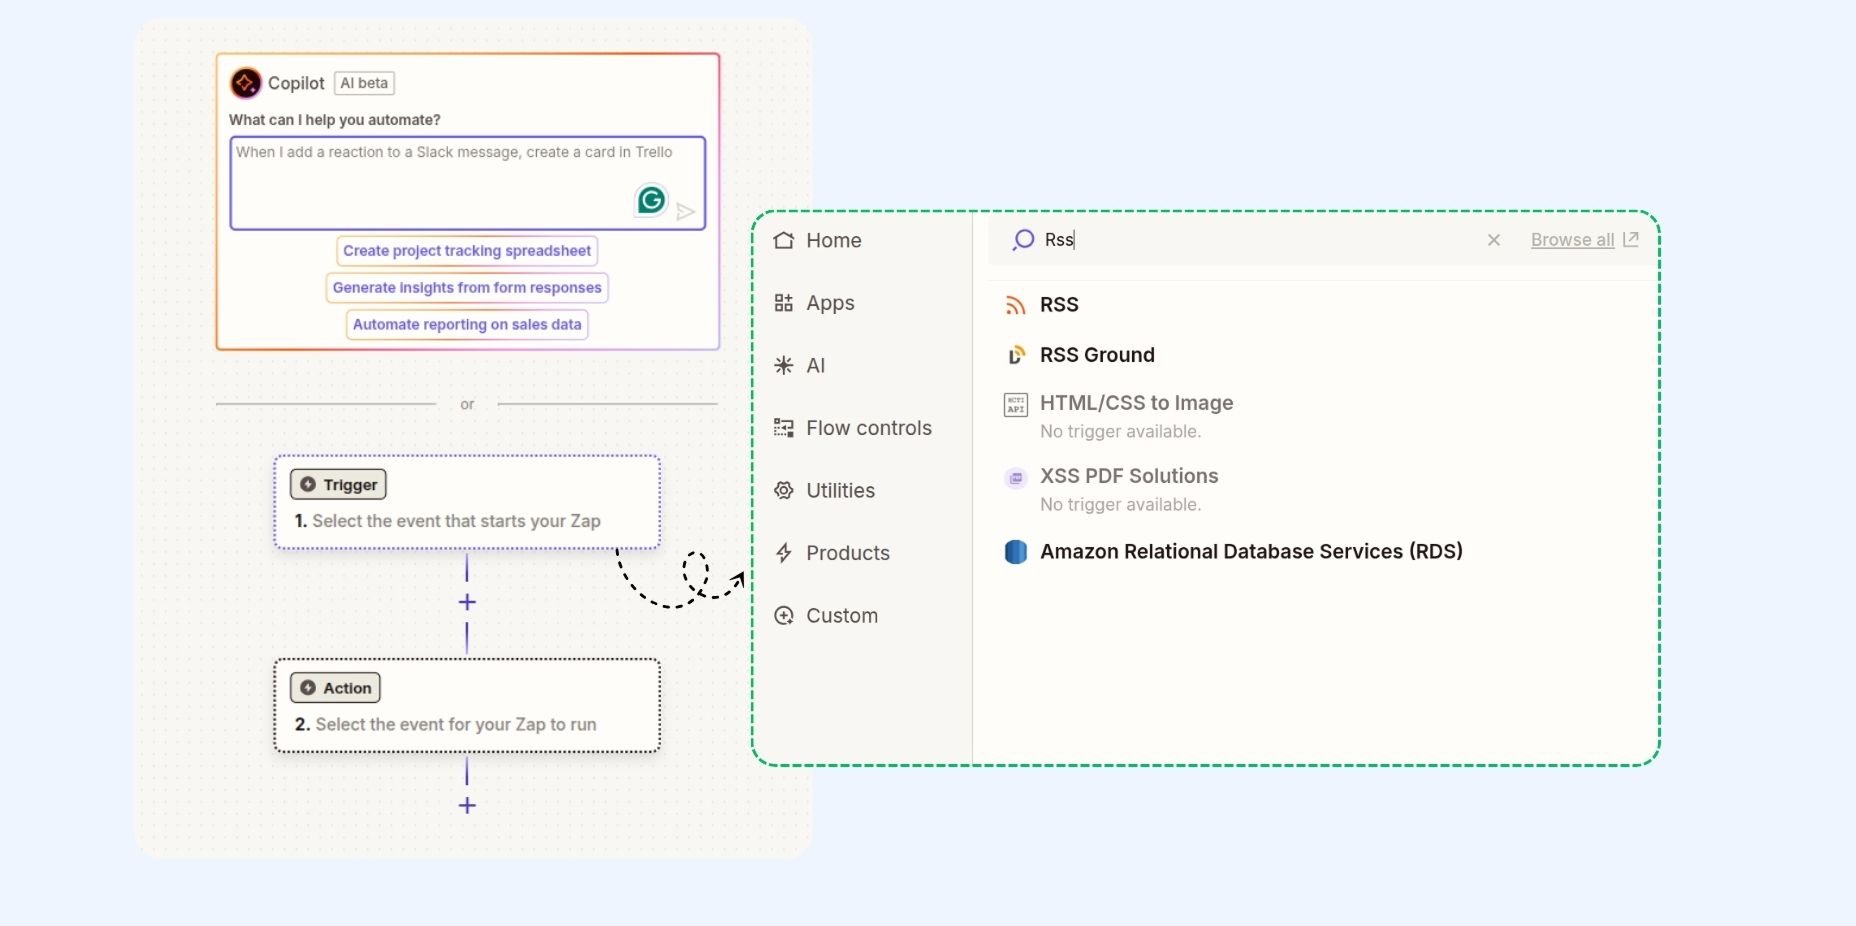1856x926 pixels.
Task: Open Utilities category
Action: point(840,491)
